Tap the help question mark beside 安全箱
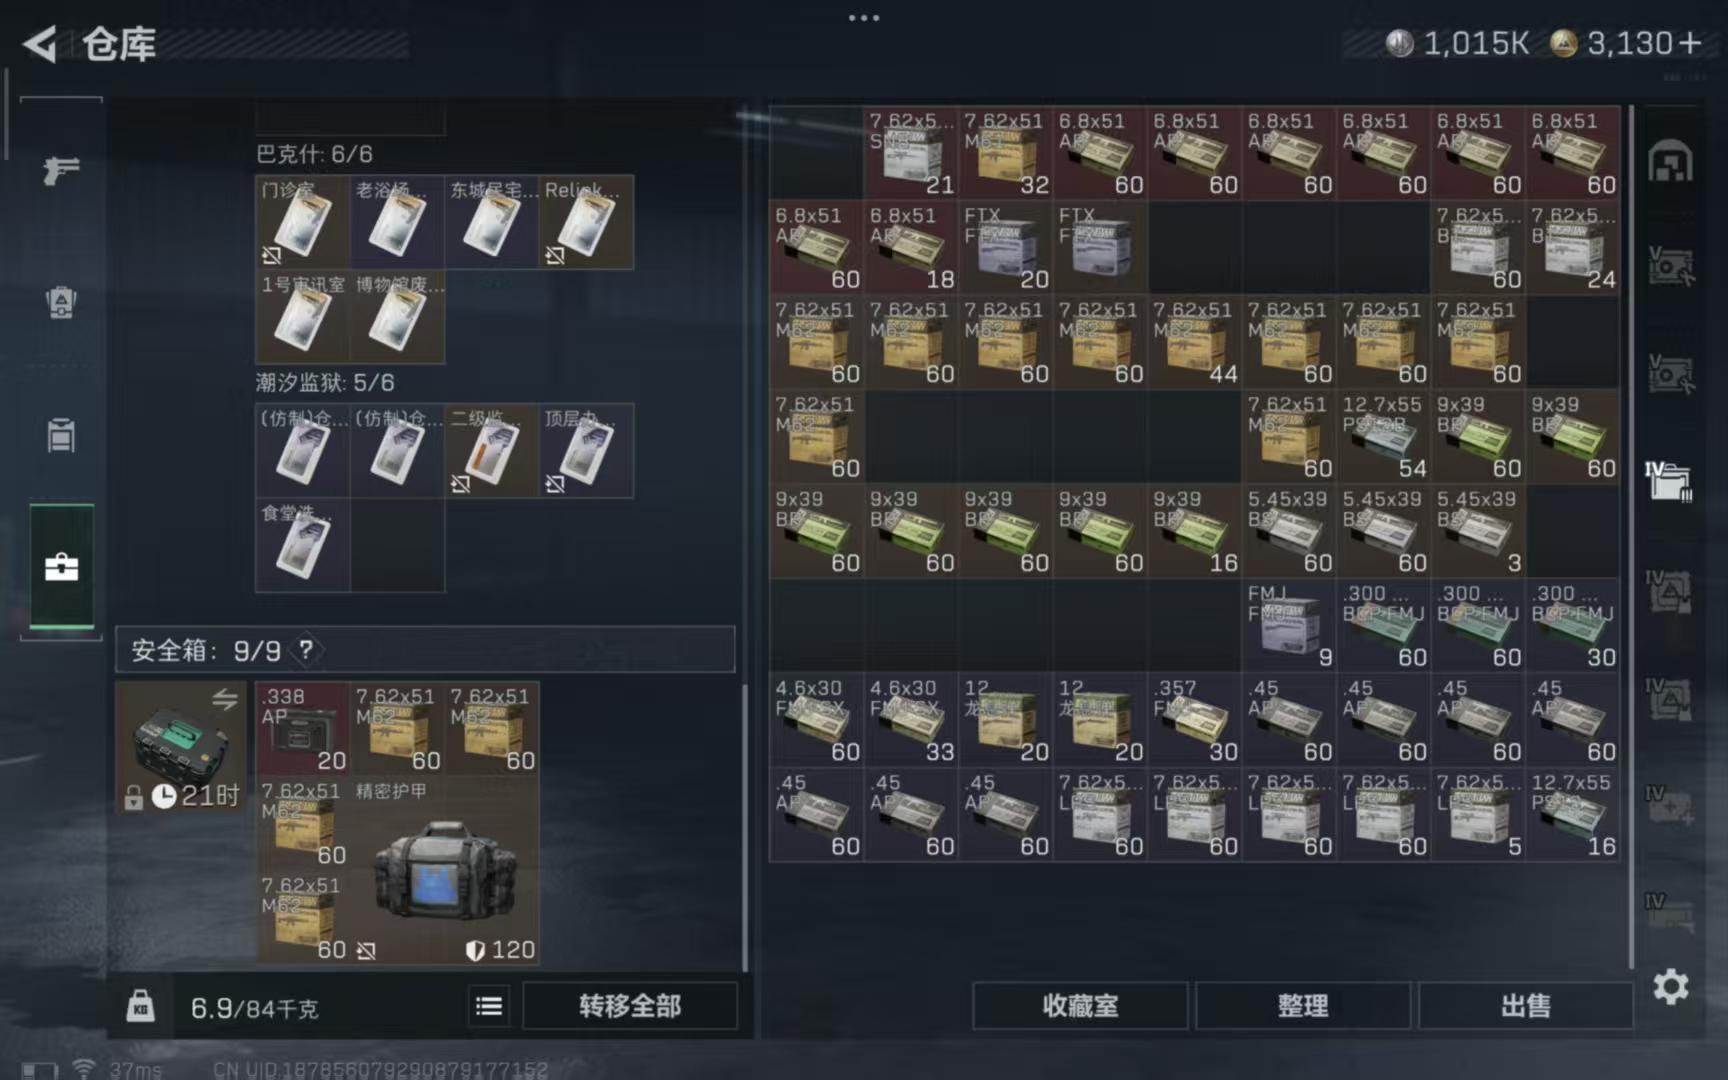 point(306,650)
